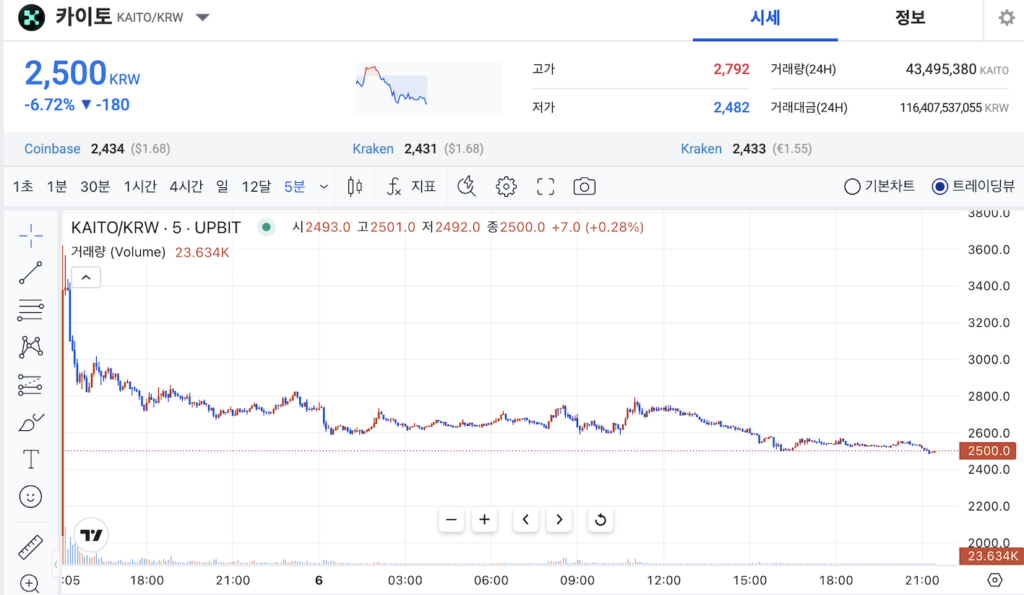Open the emoji/icons tool
The width and height of the screenshot is (1024, 595).
31,497
